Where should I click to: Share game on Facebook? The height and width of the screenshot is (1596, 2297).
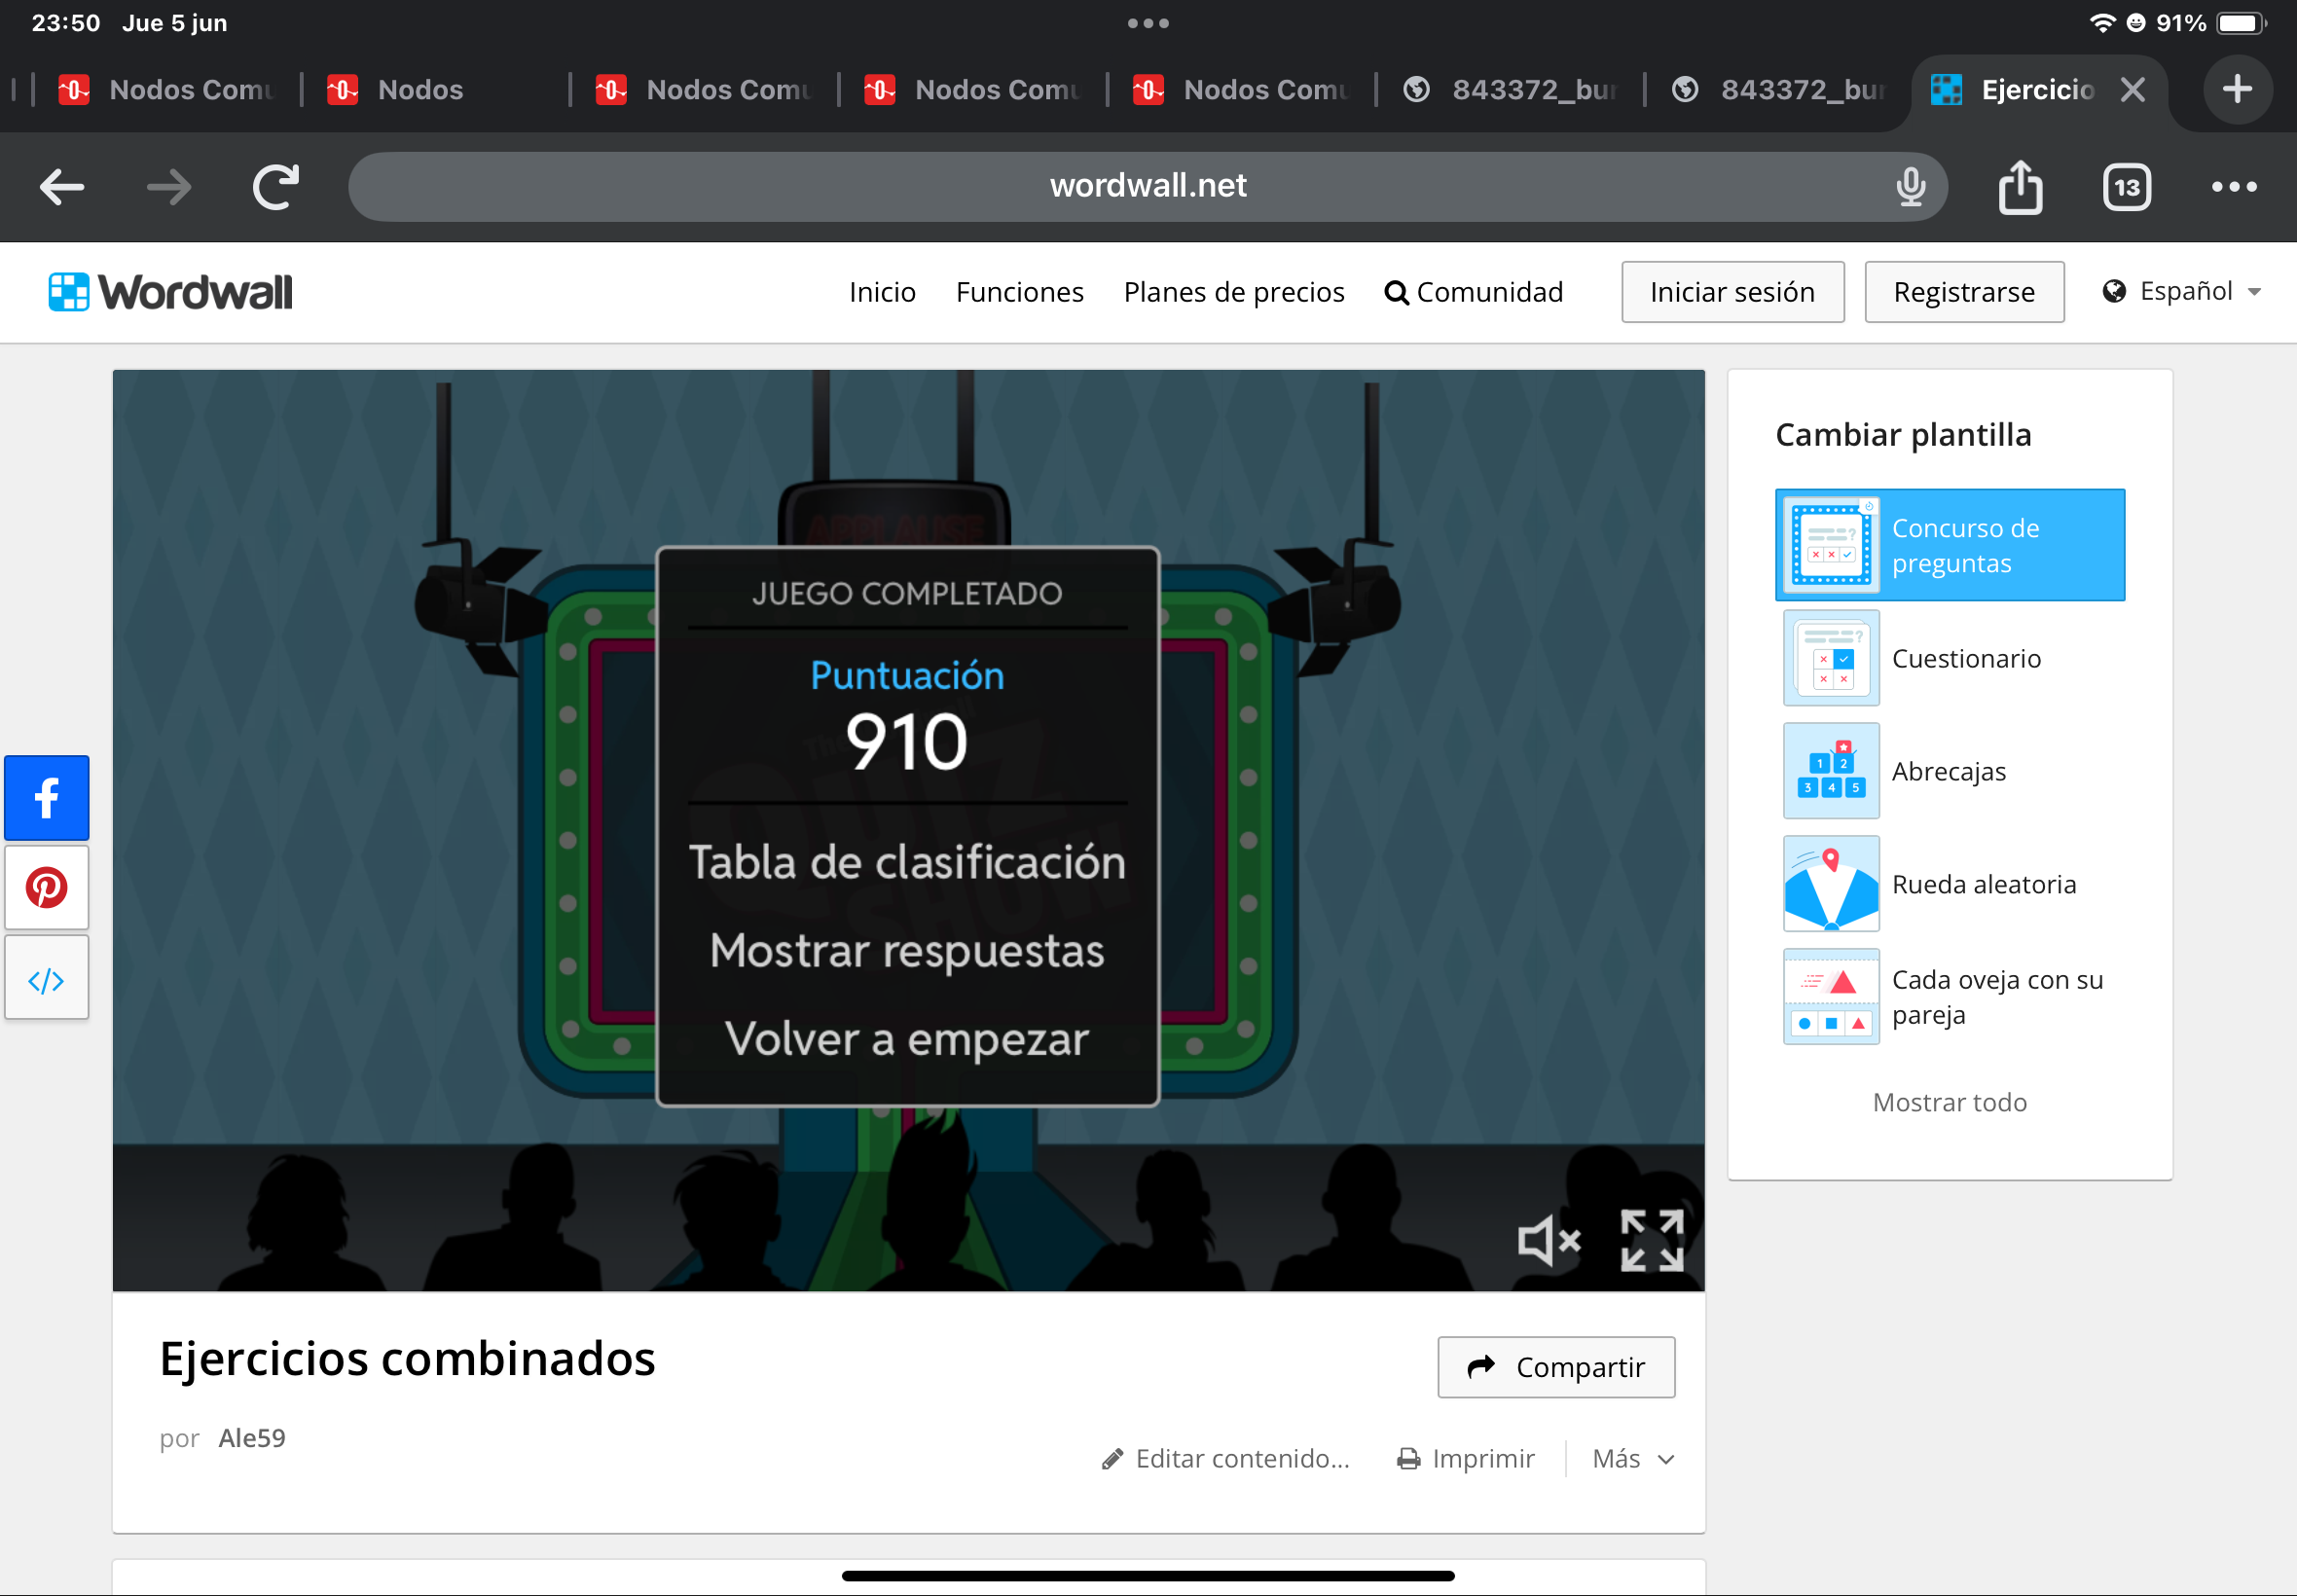46,798
